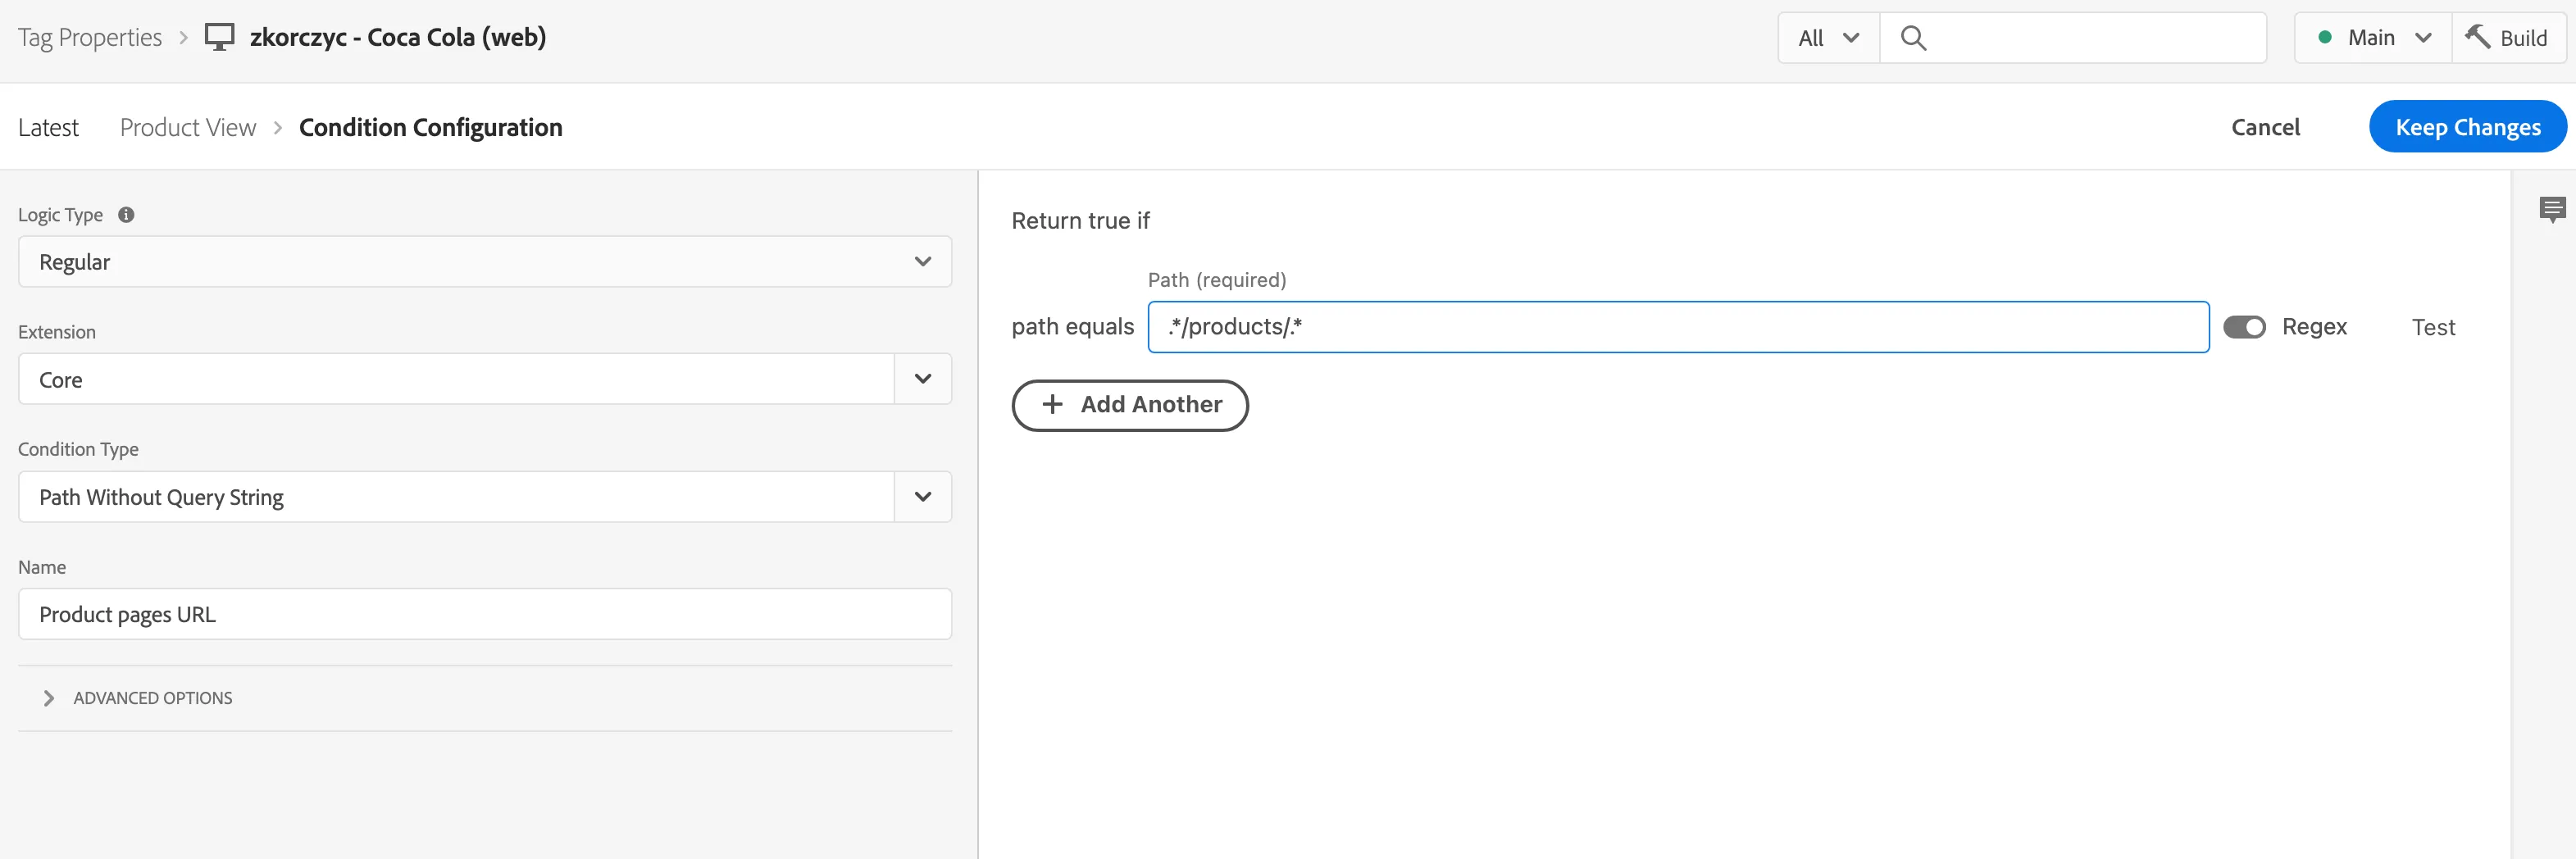Open the Product View breadcrumb

point(188,127)
